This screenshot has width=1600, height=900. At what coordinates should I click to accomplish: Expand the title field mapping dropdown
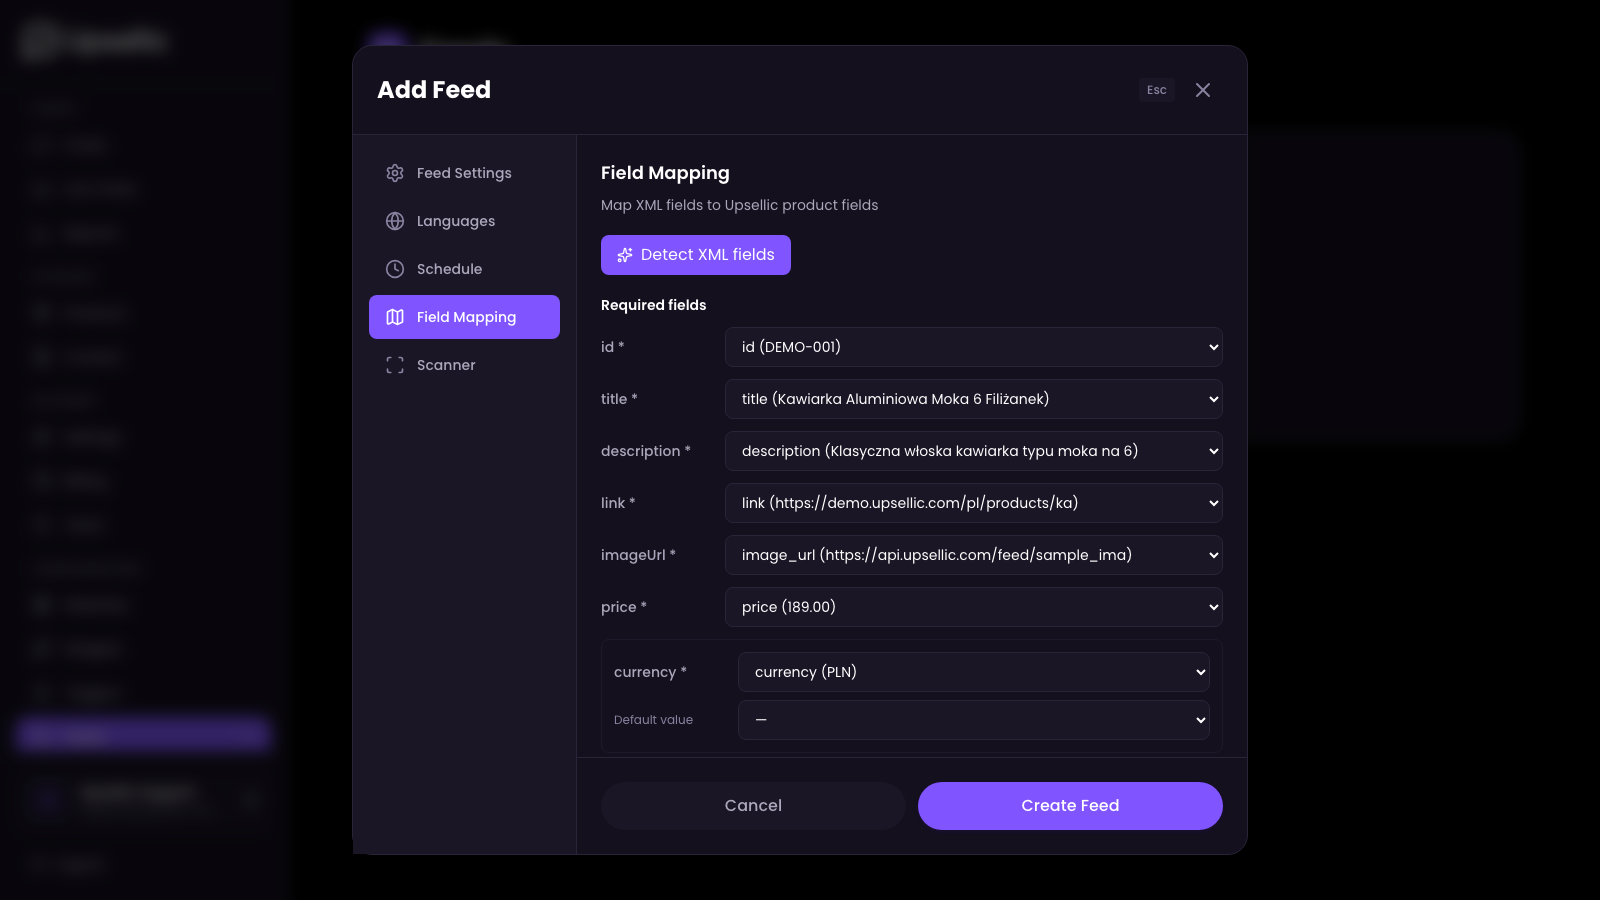[x=973, y=399]
